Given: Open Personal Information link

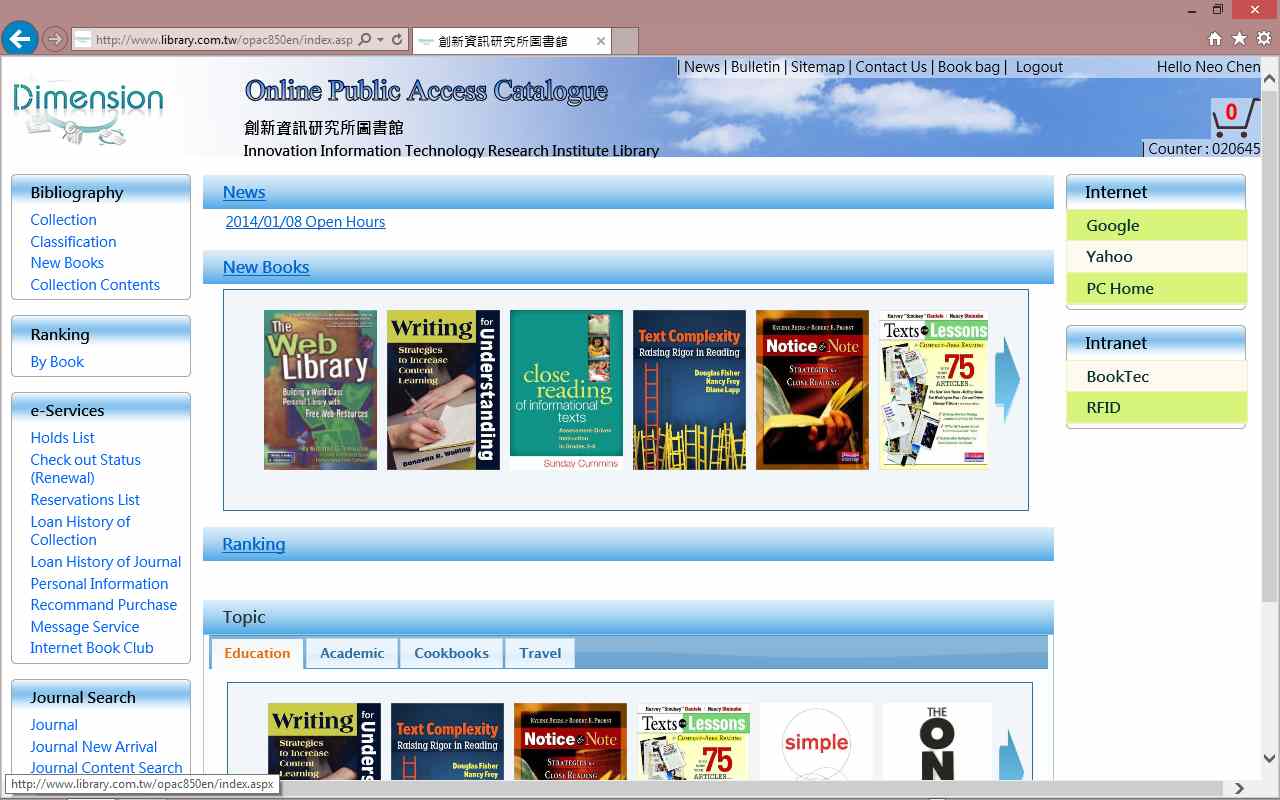Looking at the screenshot, I should (99, 584).
